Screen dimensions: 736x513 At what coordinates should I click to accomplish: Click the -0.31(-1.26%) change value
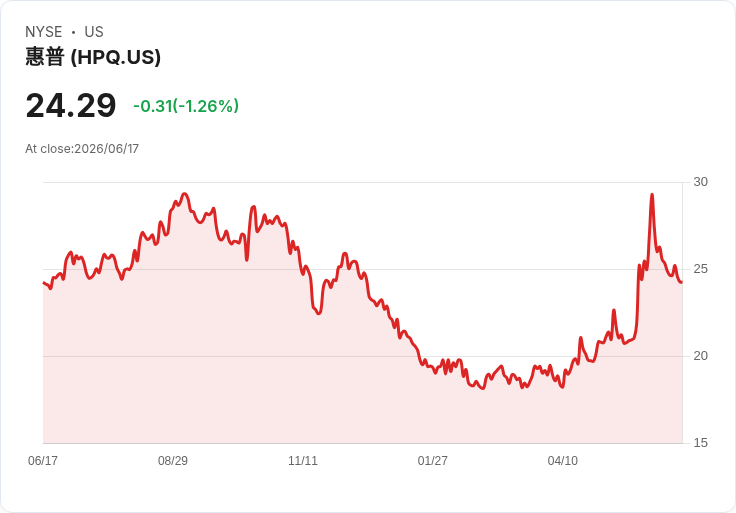(186, 106)
